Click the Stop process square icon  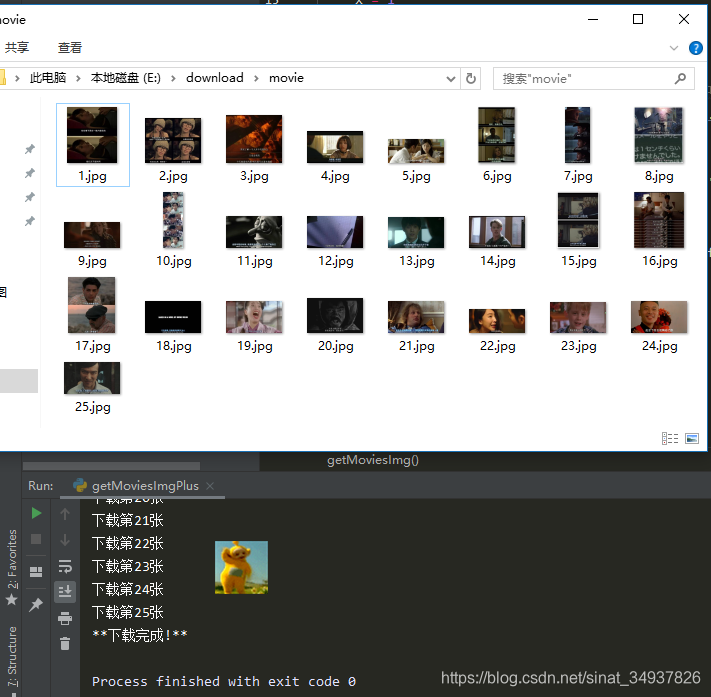[x=36, y=539]
